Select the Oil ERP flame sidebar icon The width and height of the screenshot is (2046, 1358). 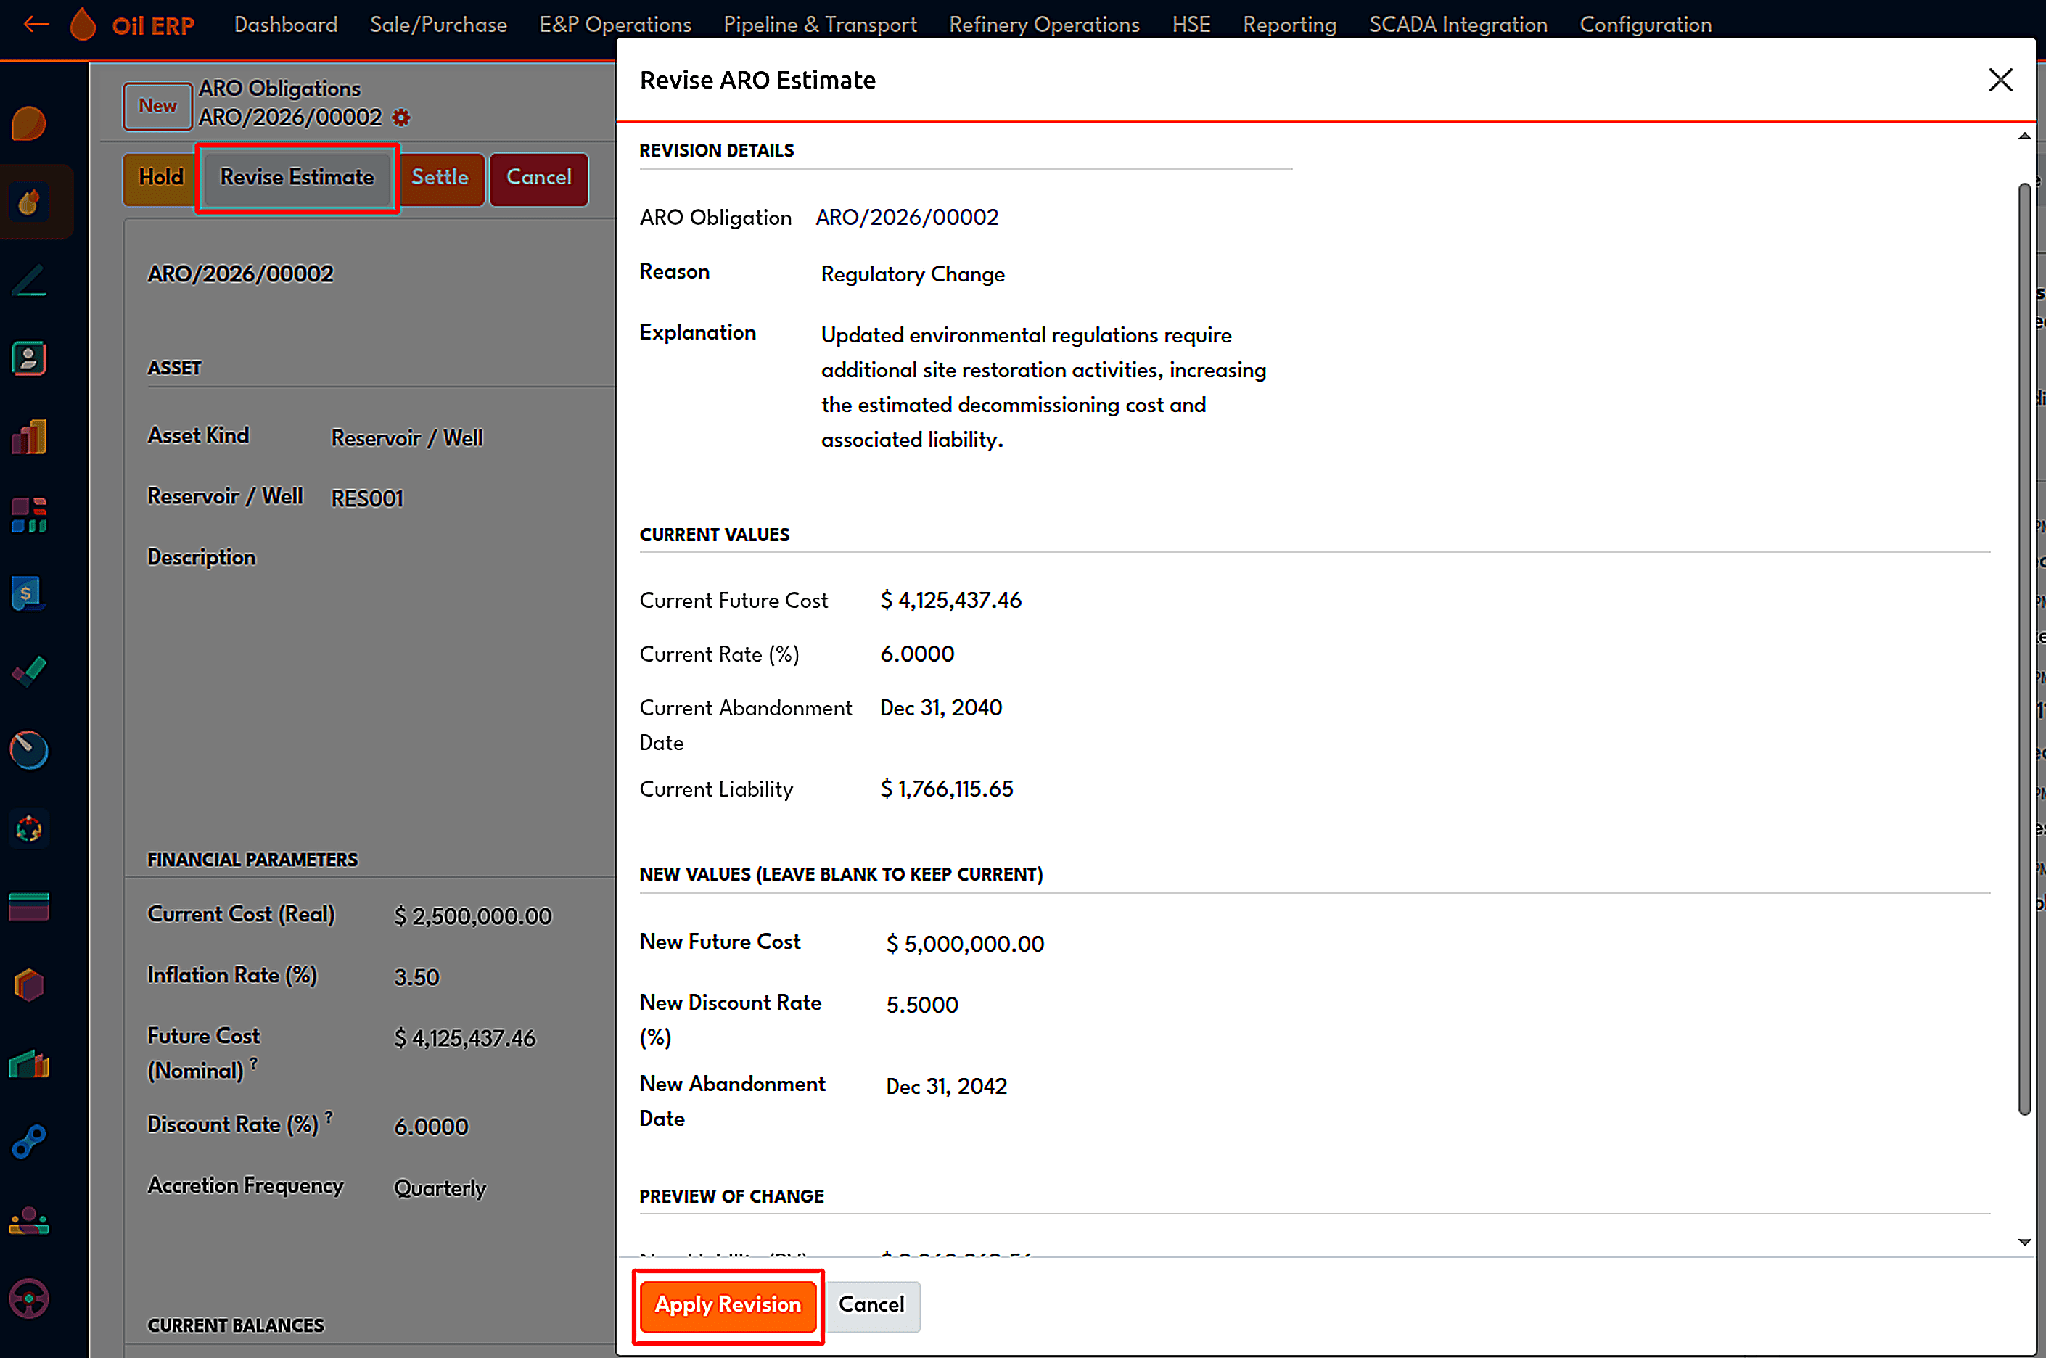tap(29, 202)
